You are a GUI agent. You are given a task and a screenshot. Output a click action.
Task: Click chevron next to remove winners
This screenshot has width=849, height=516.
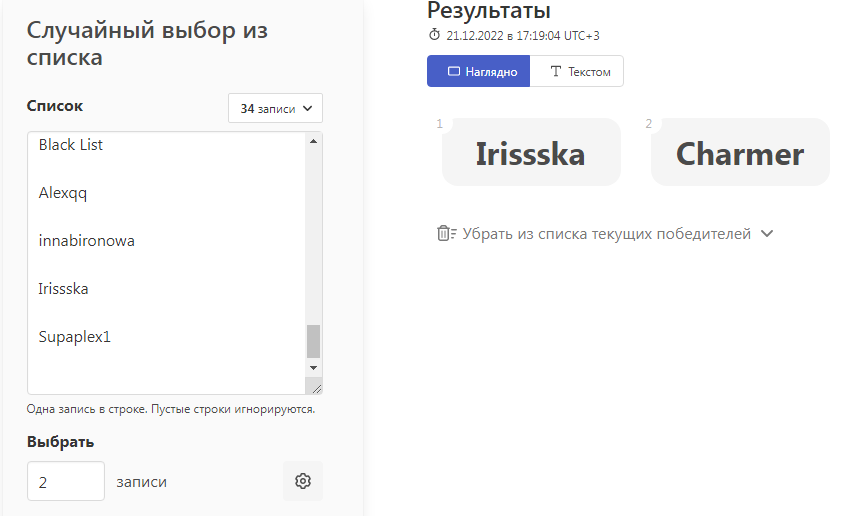(x=767, y=234)
